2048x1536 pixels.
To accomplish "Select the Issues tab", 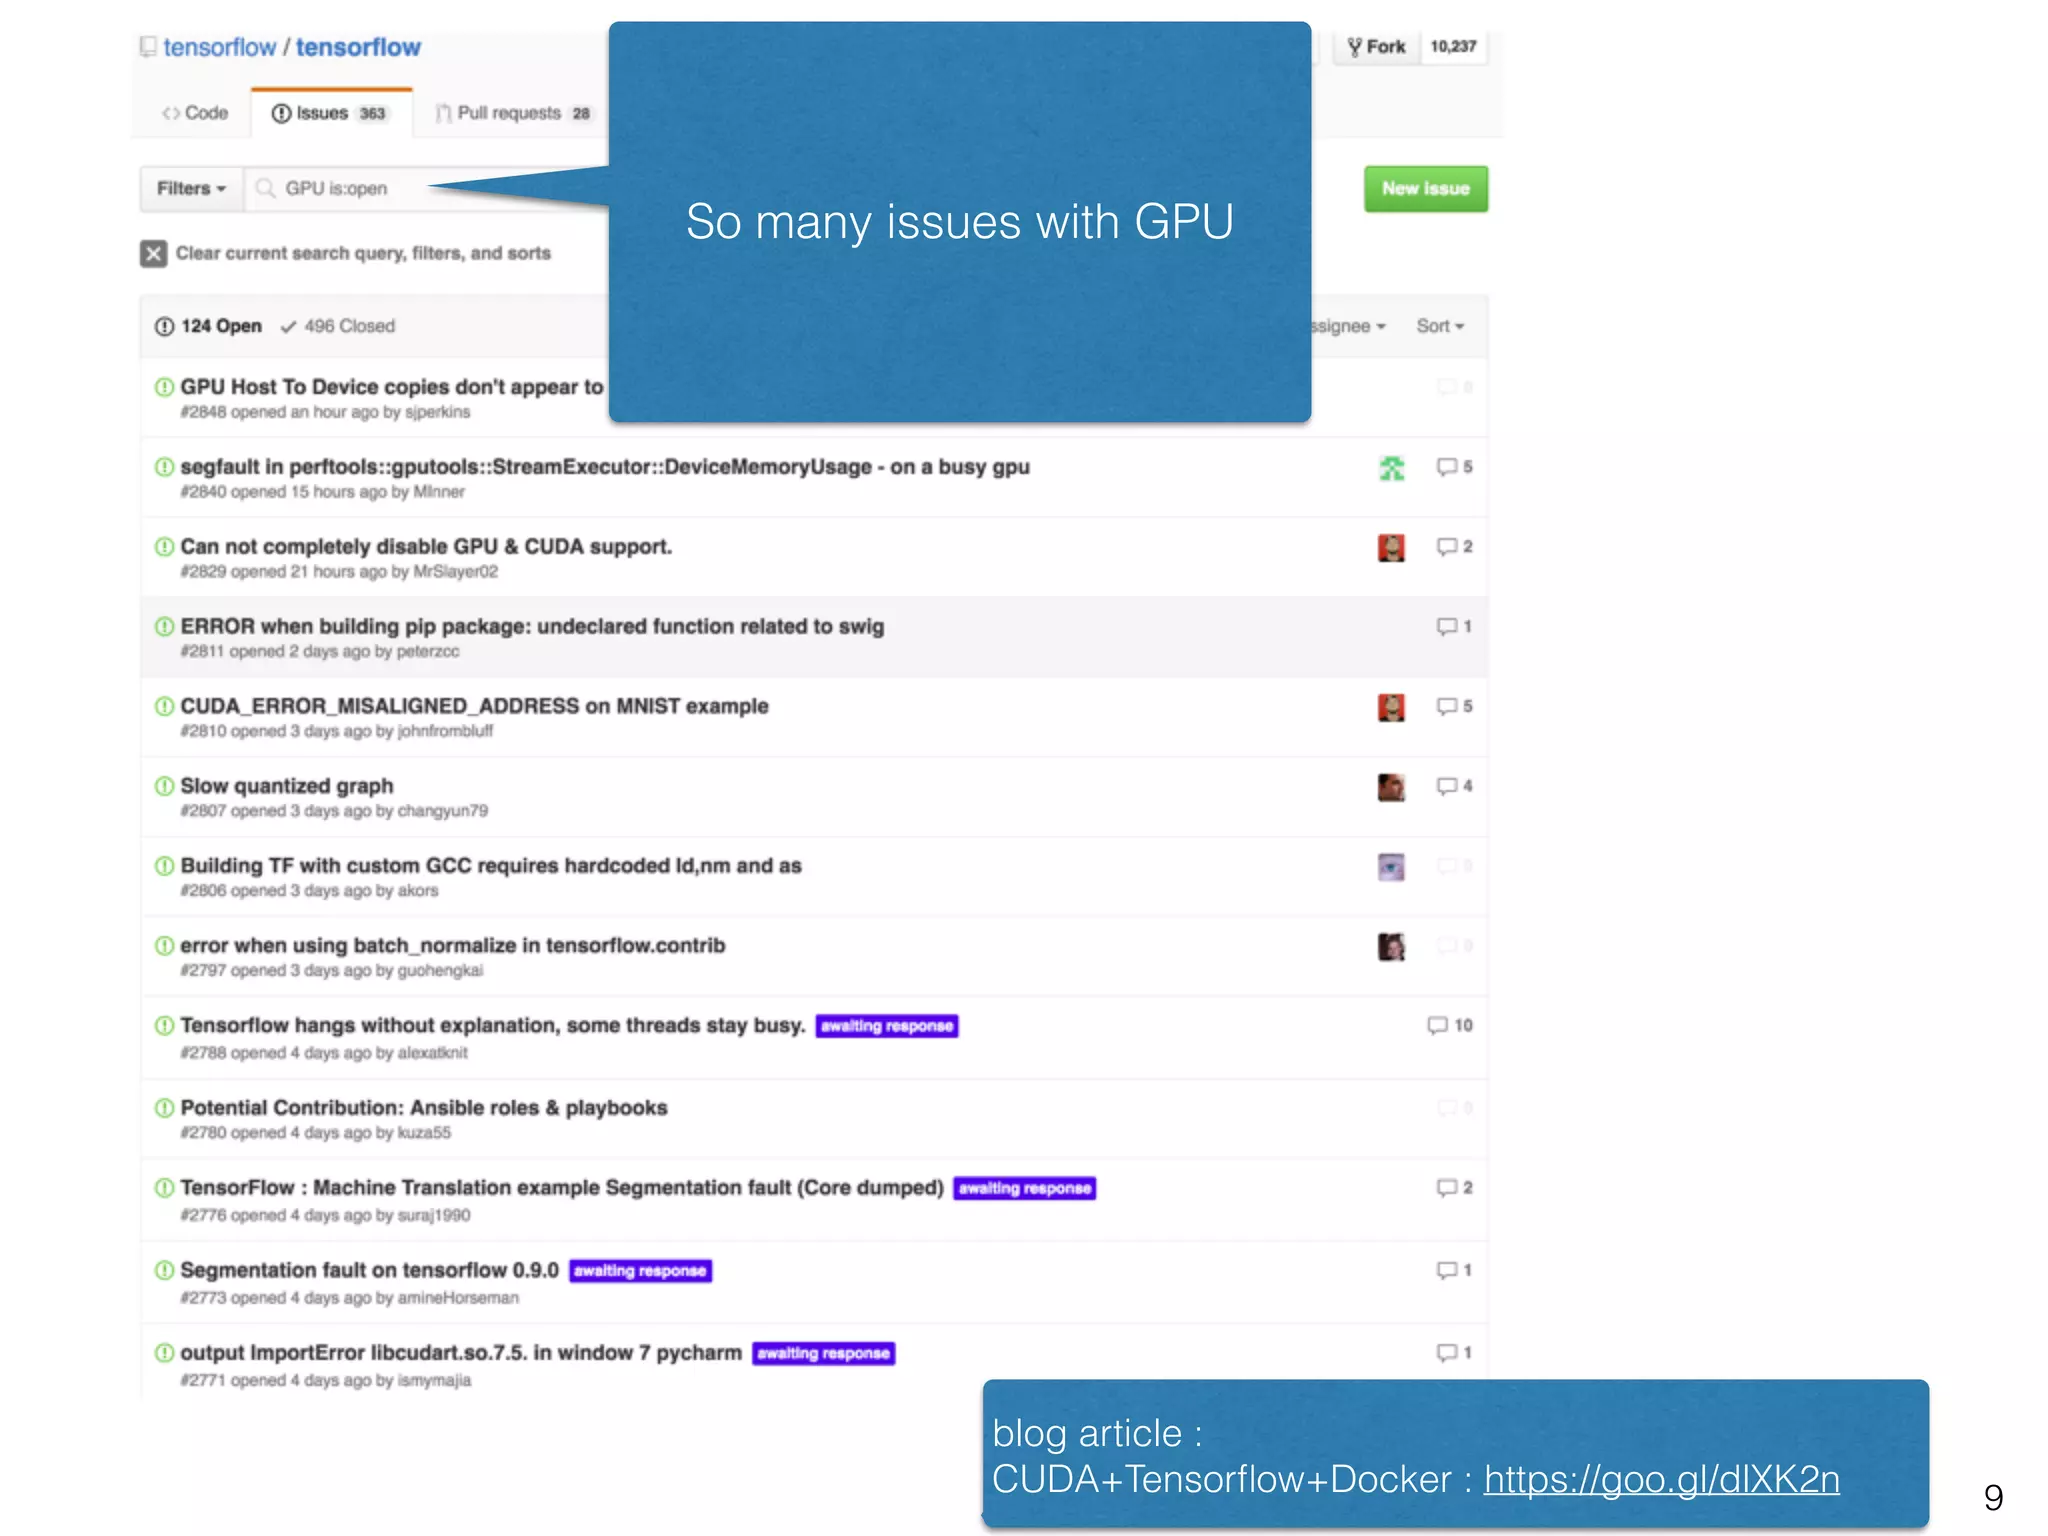I will (x=331, y=113).
